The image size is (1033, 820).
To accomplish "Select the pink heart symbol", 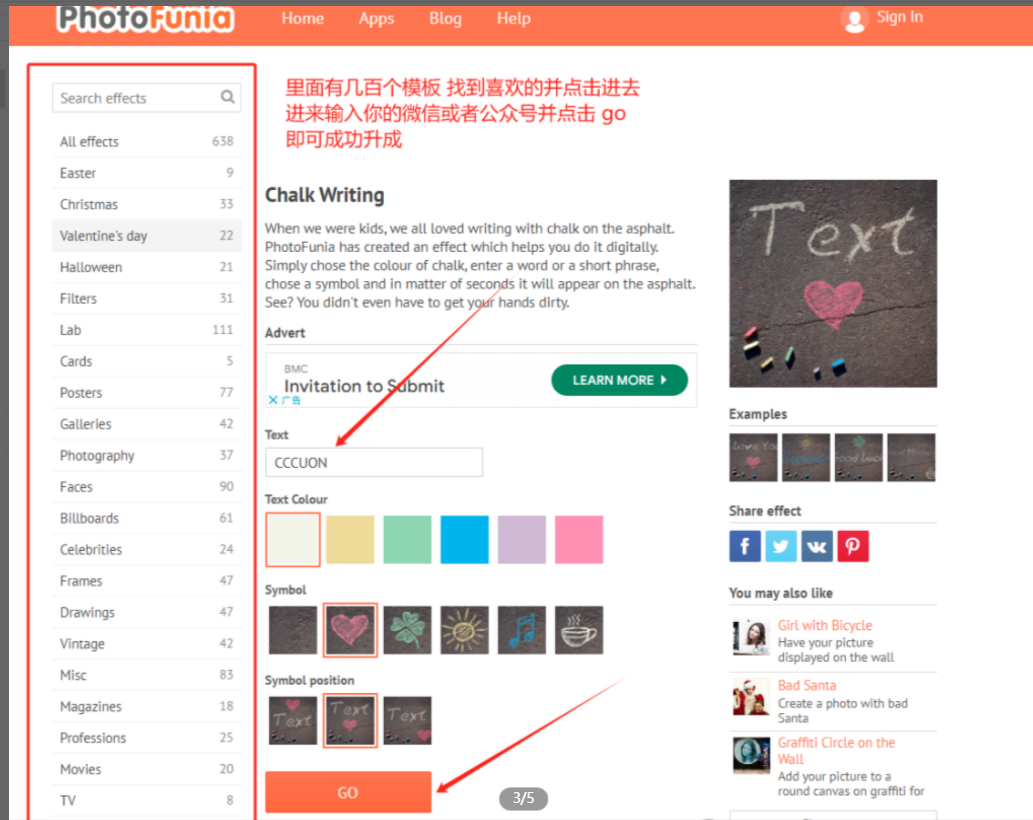I will (x=350, y=630).
